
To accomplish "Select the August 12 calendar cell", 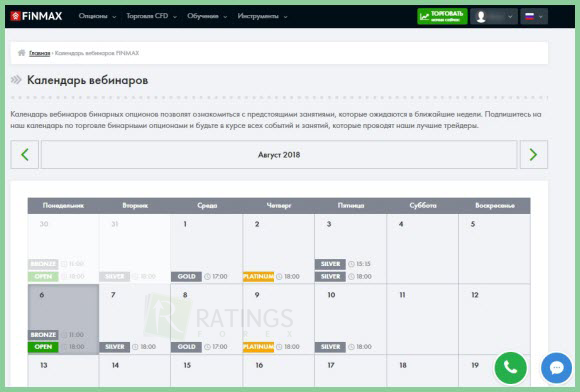I will tap(494, 319).
